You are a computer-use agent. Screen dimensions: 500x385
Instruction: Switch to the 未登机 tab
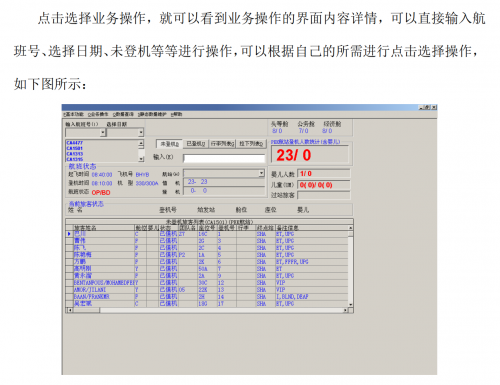[170, 144]
